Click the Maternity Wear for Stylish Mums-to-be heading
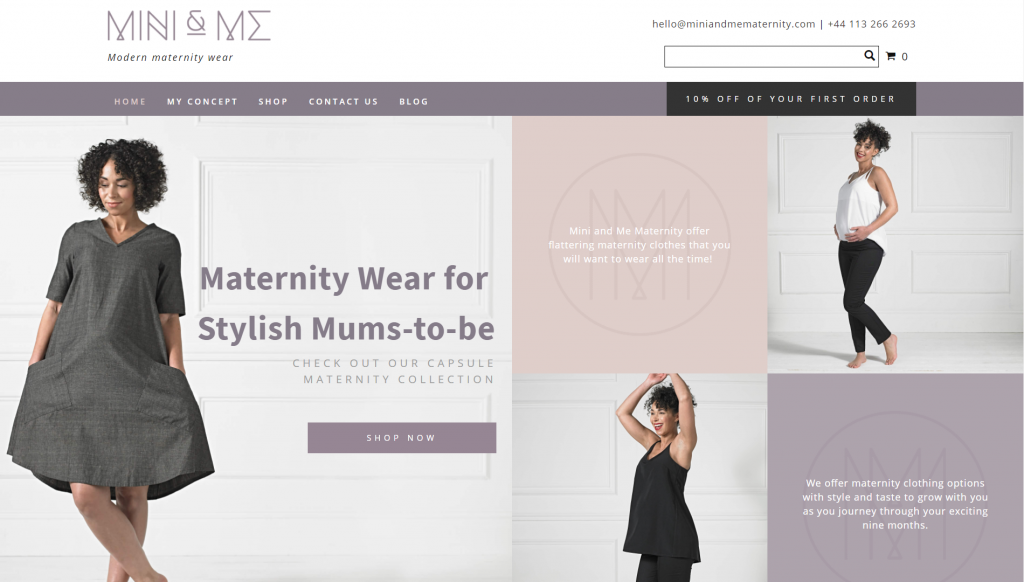This screenshot has height=582, width=1024. point(345,303)
